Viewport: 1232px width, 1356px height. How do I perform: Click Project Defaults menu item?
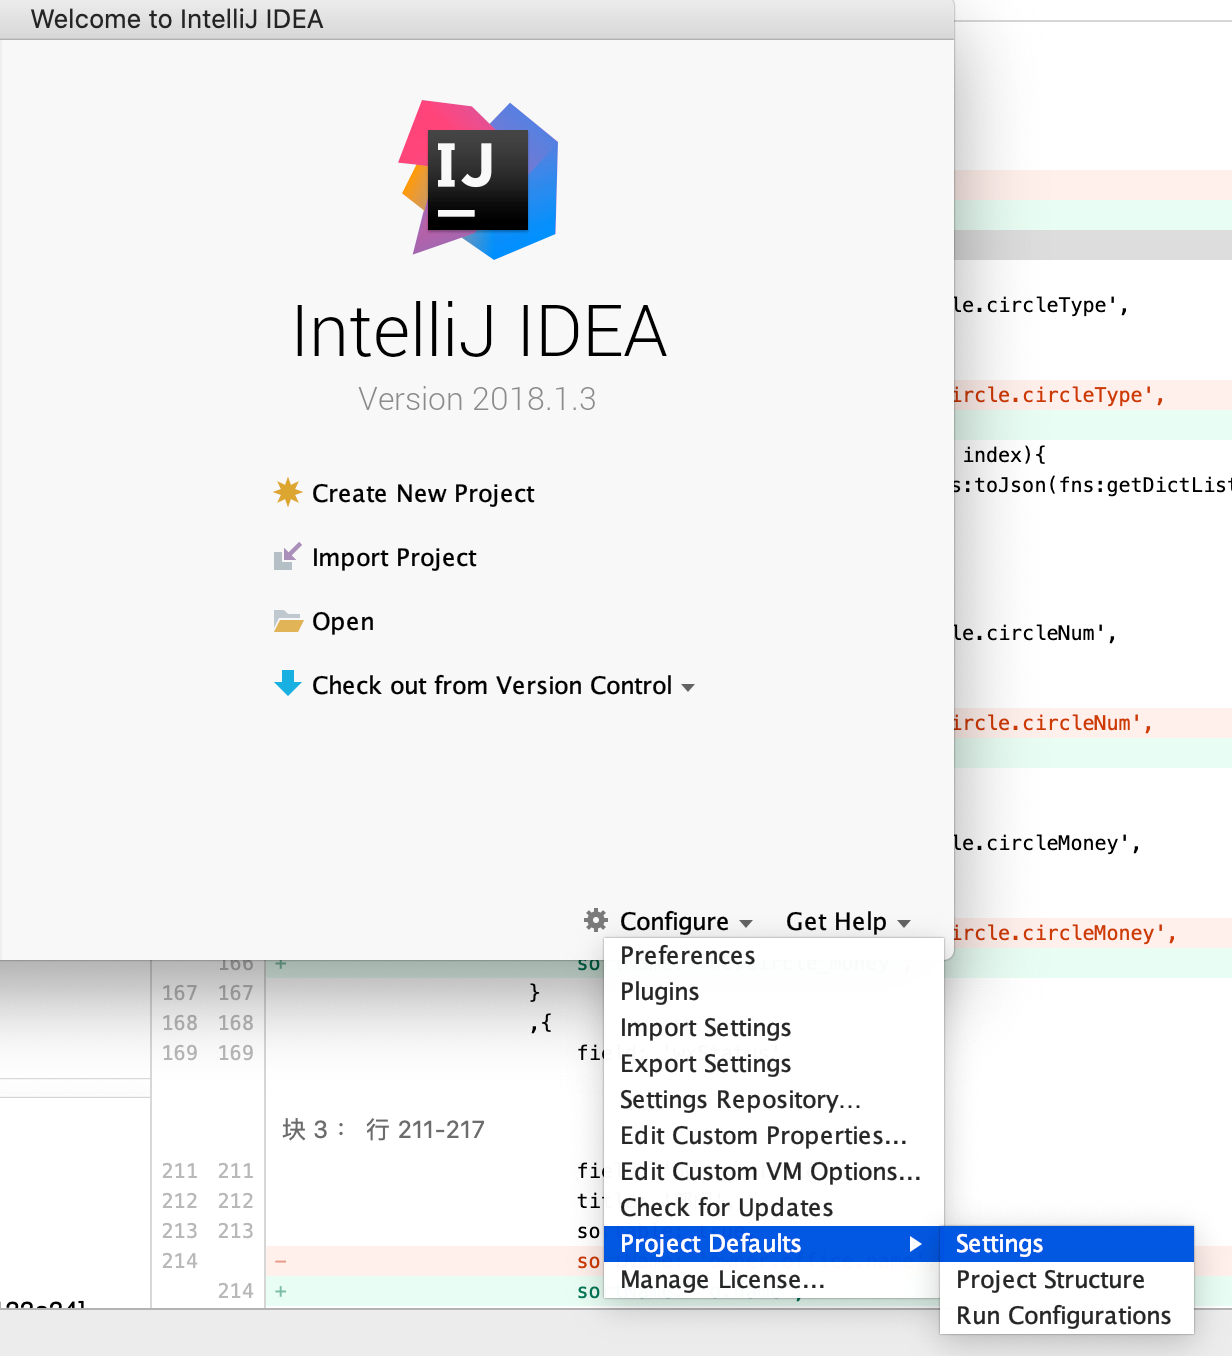(774, 1244)
